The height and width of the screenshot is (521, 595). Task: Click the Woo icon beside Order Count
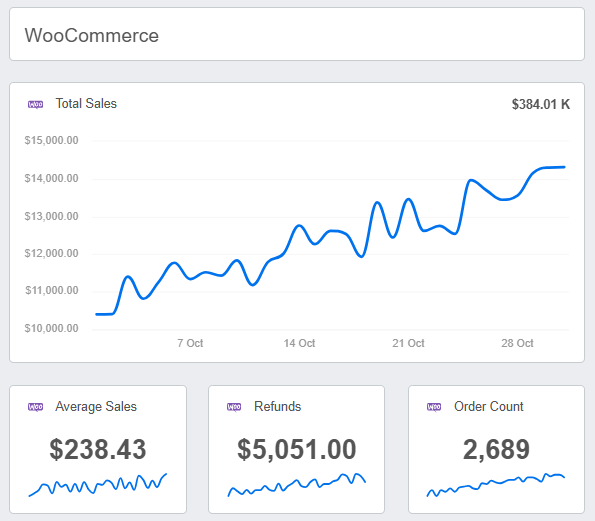click(x=434, y=407)
